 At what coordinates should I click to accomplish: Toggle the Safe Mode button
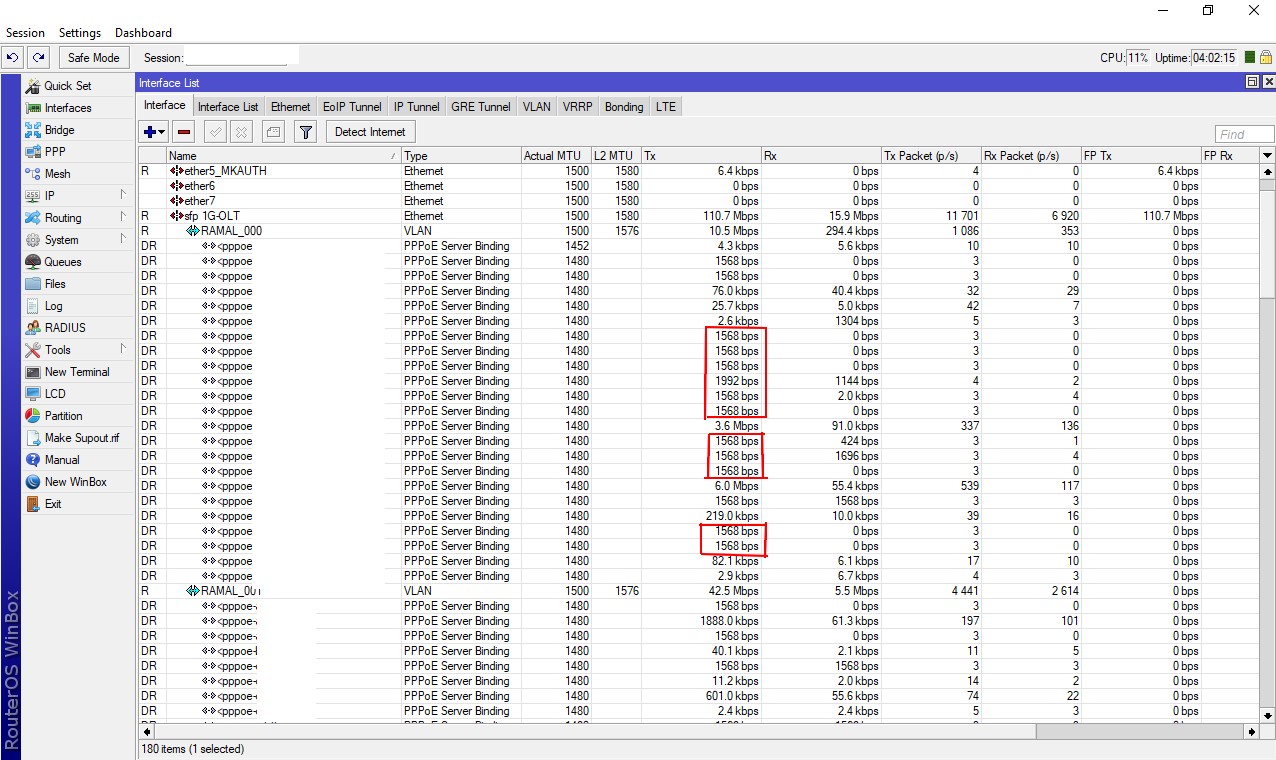(x=94, y=58)
